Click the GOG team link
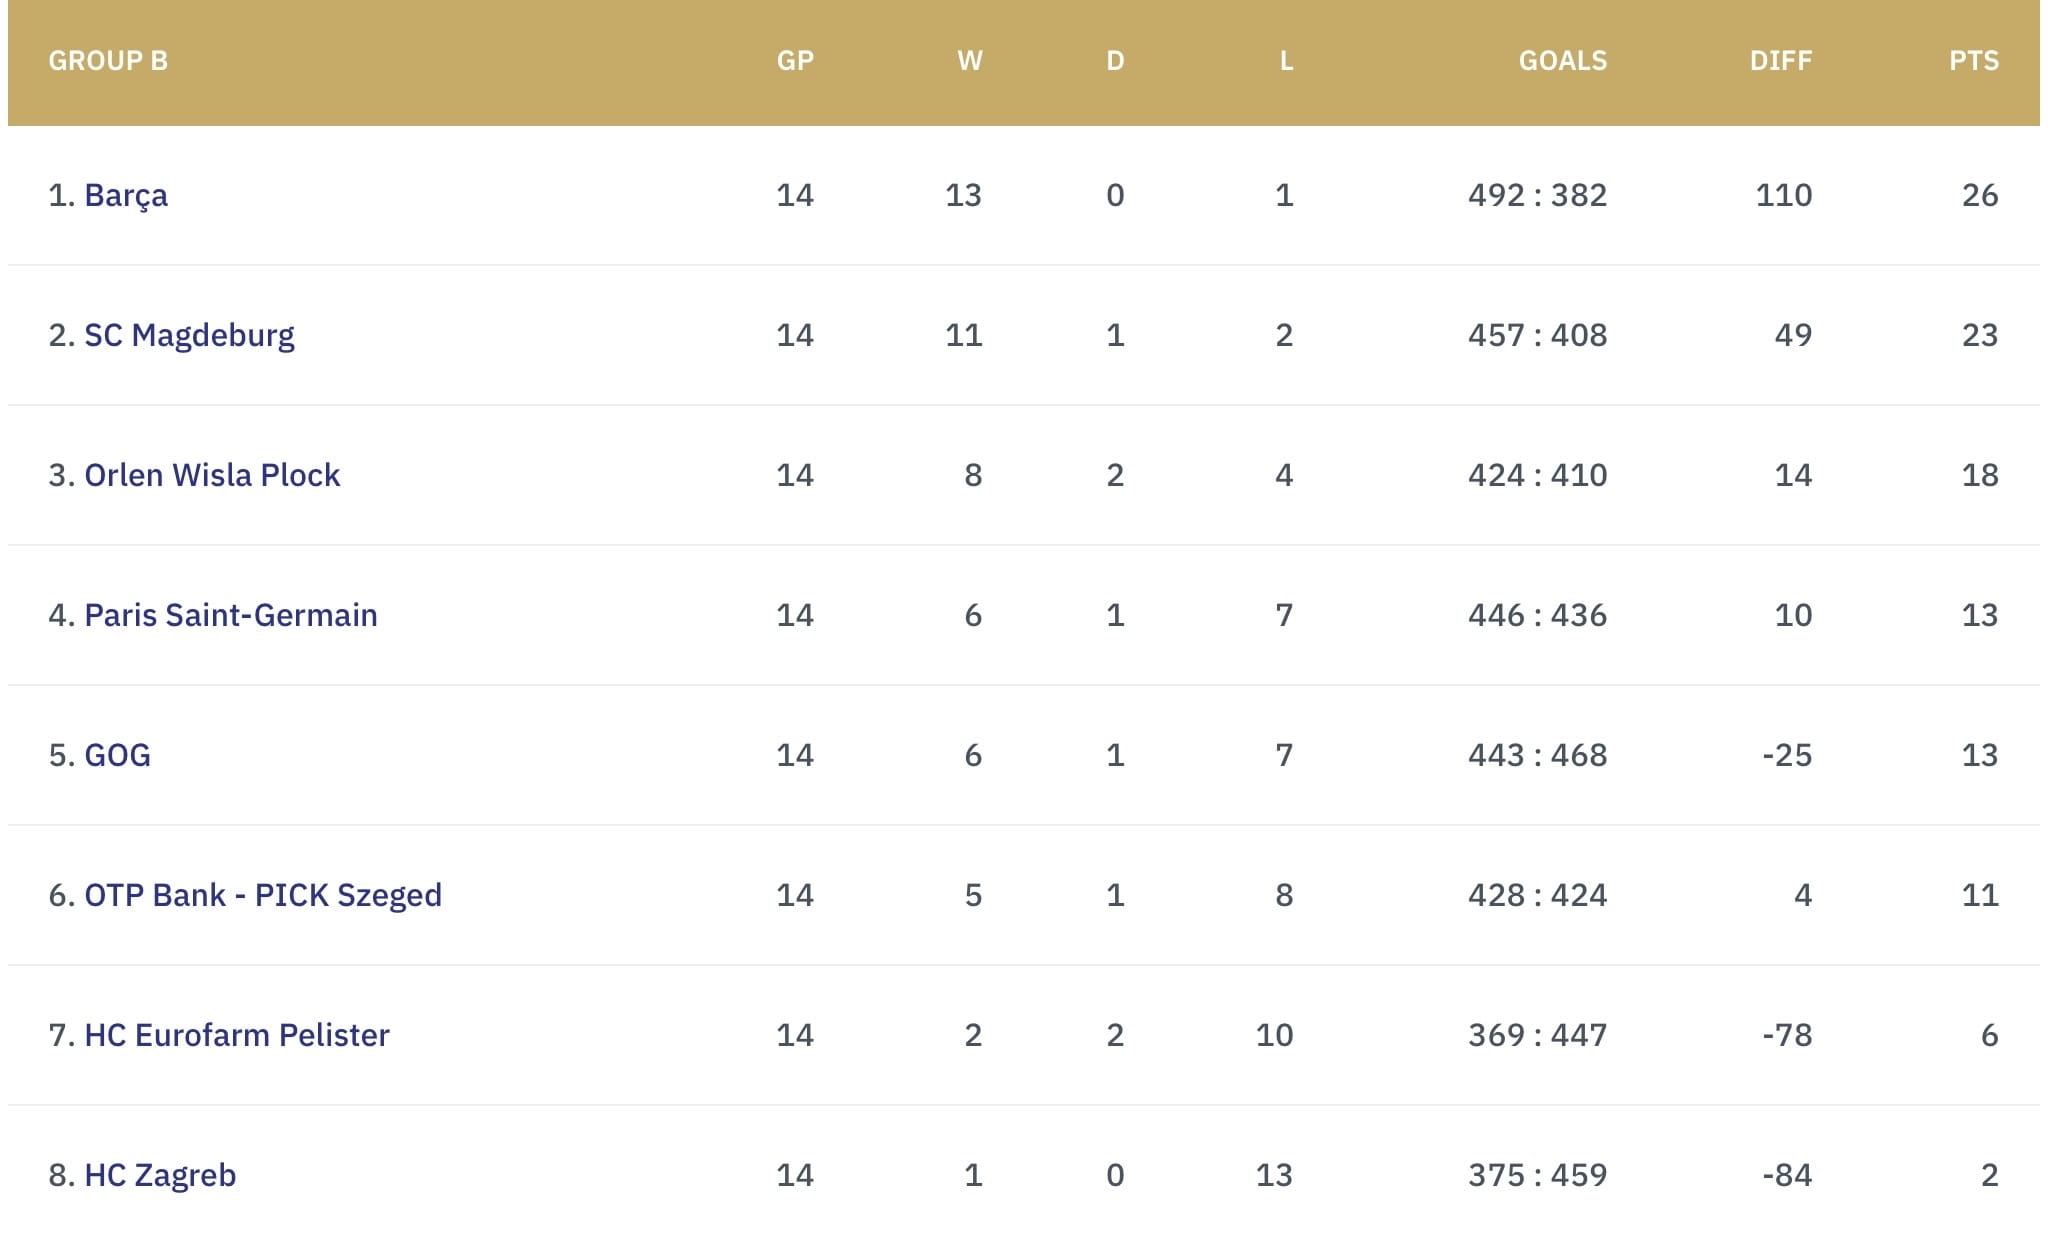This screenshot has width=2053, height=1243. [x=117, y=755]
